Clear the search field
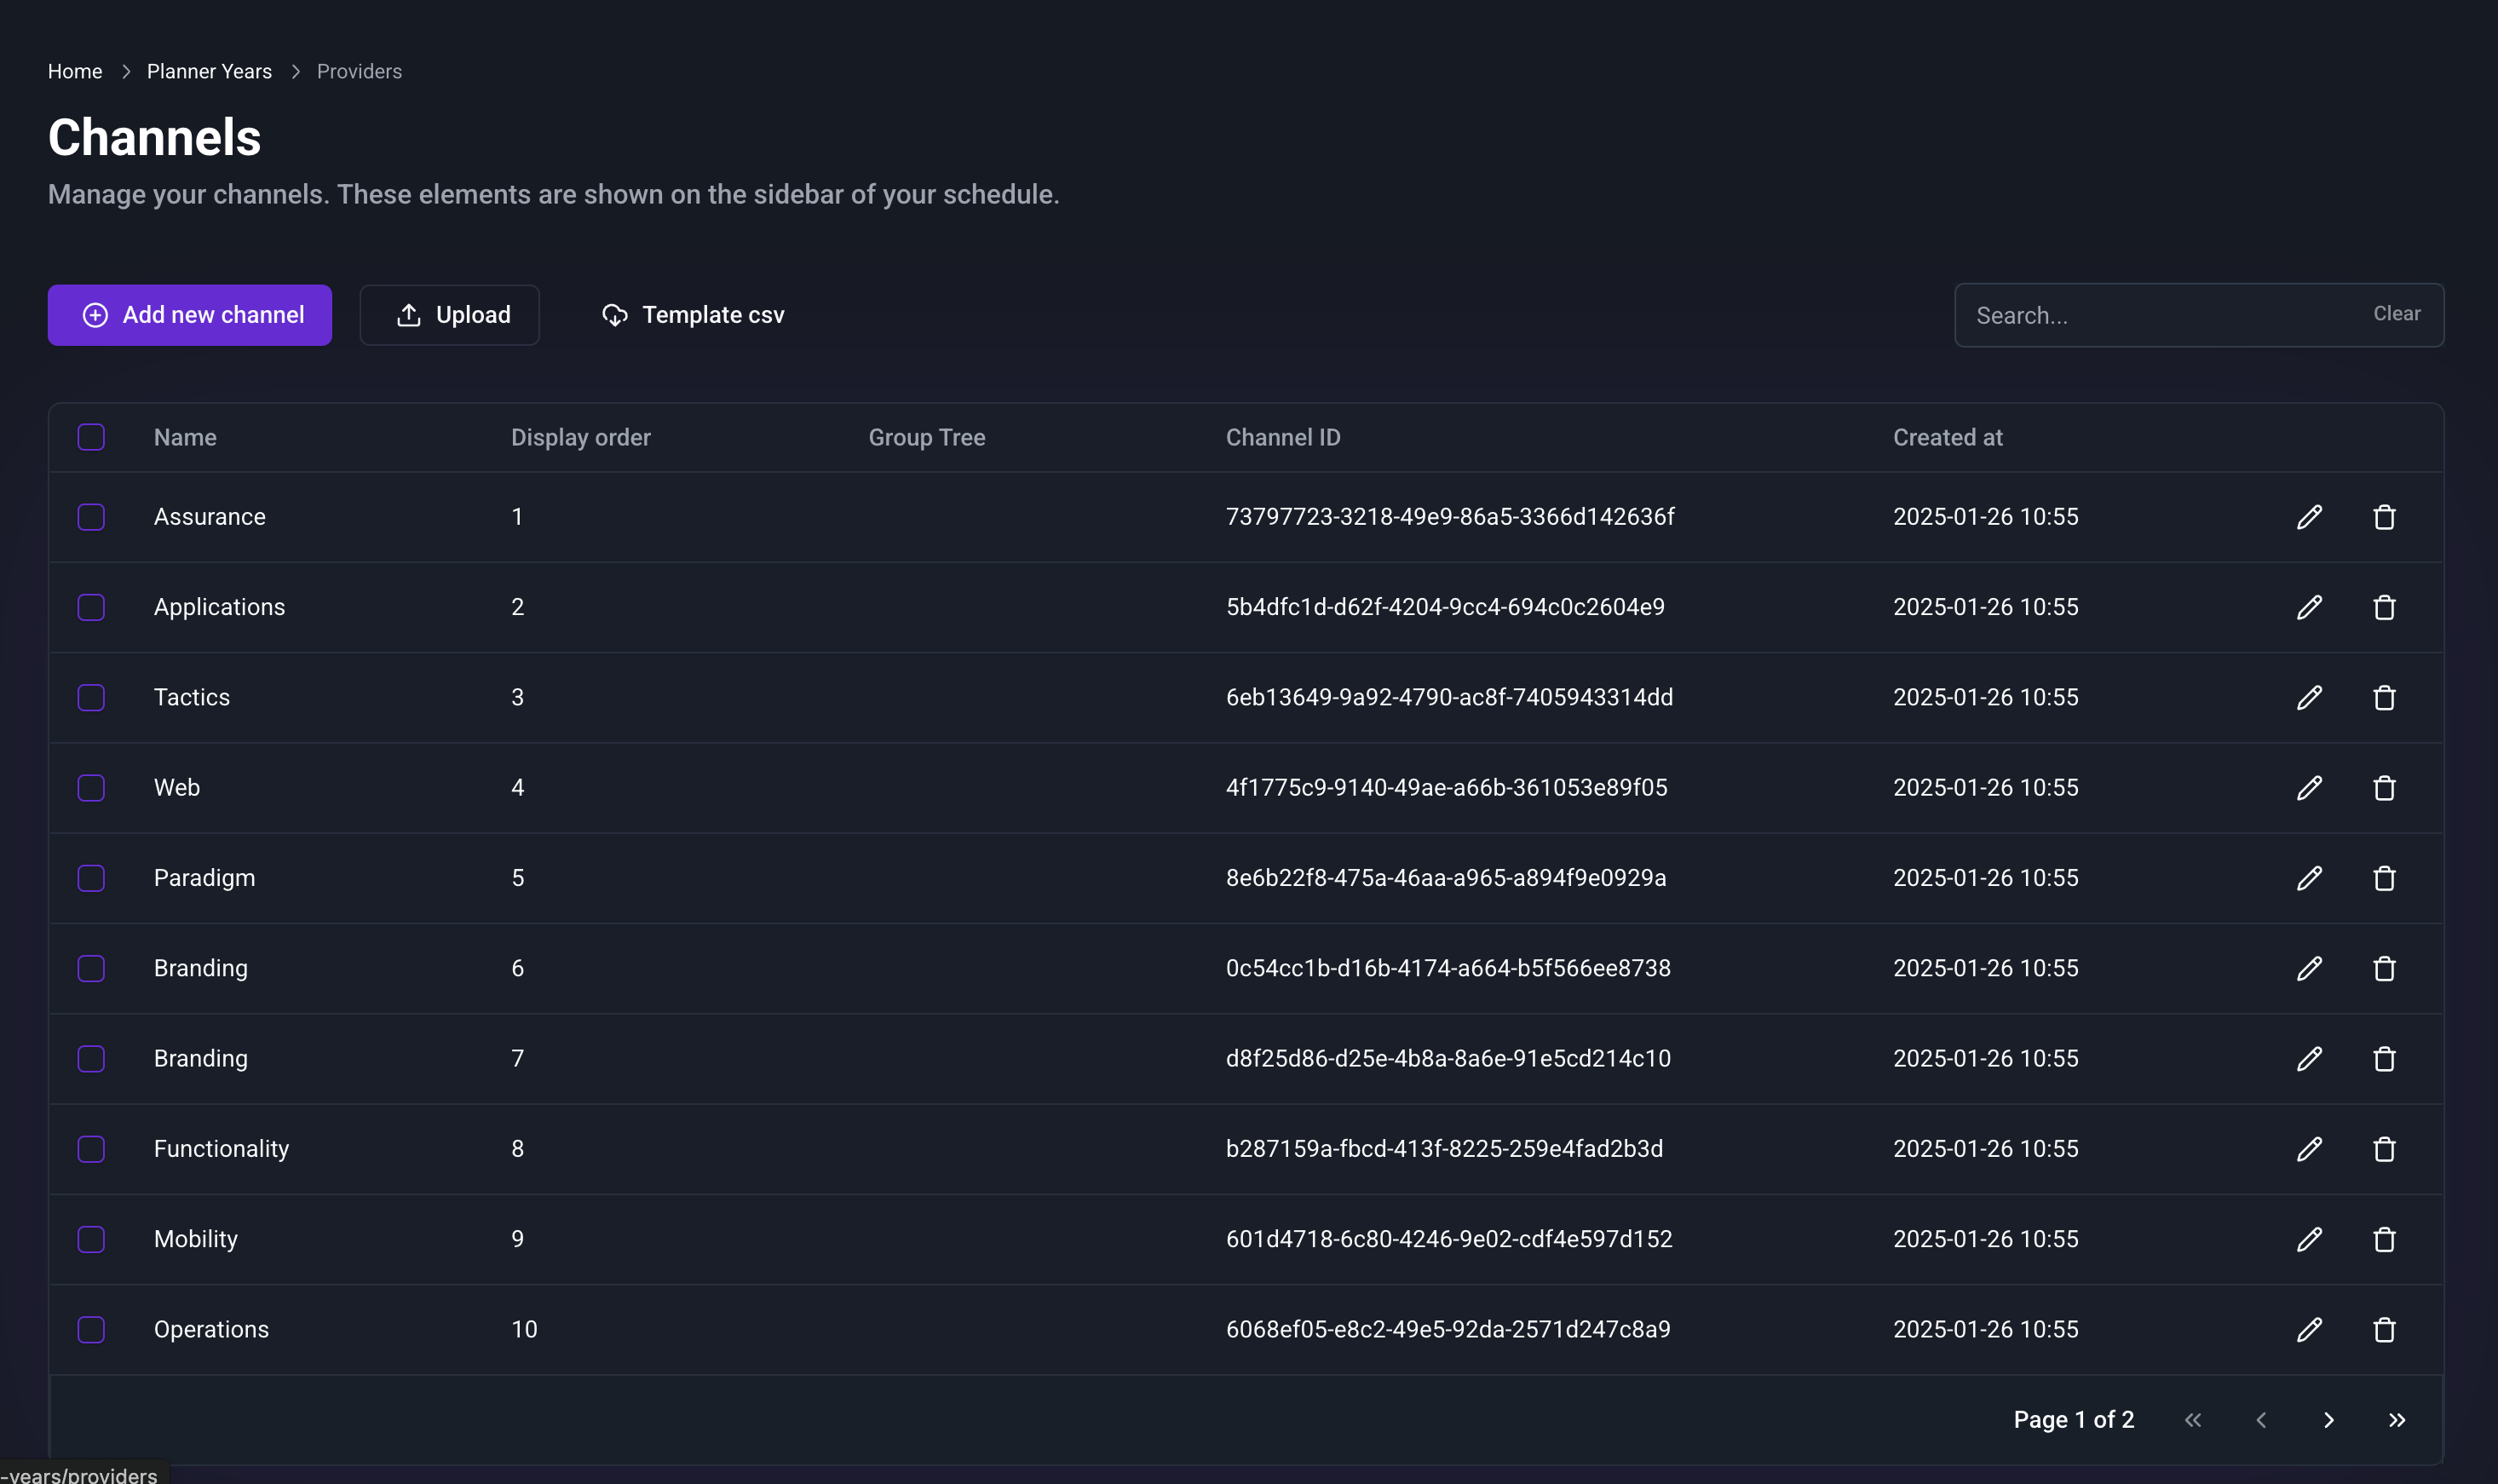Screen dimensions: 2498x1484 coord(2397,313)
